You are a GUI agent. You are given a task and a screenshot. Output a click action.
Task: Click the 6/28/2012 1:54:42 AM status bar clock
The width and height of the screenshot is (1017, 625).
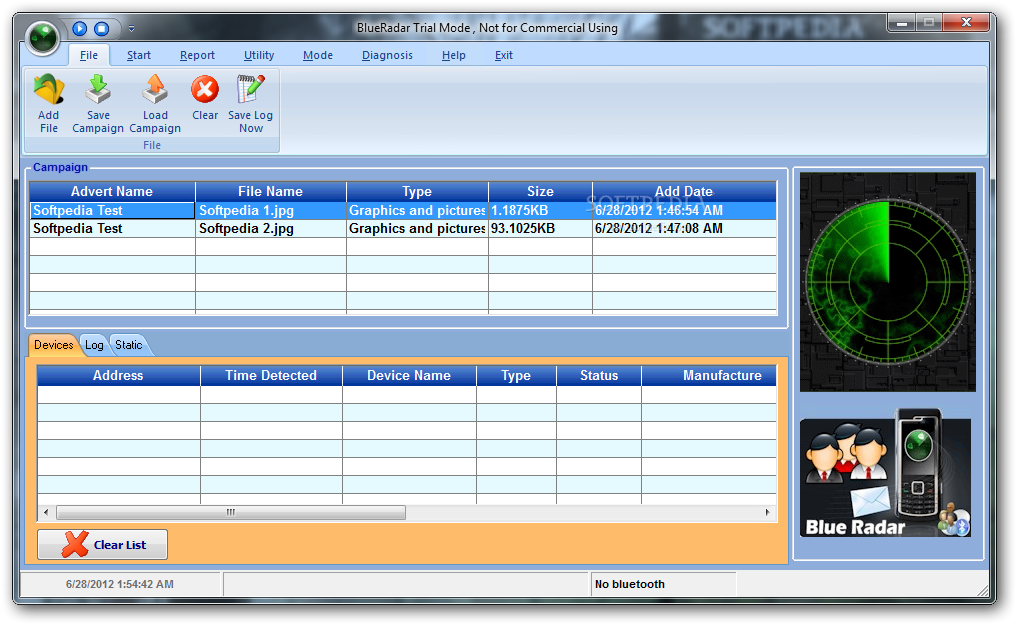point(119,584)
